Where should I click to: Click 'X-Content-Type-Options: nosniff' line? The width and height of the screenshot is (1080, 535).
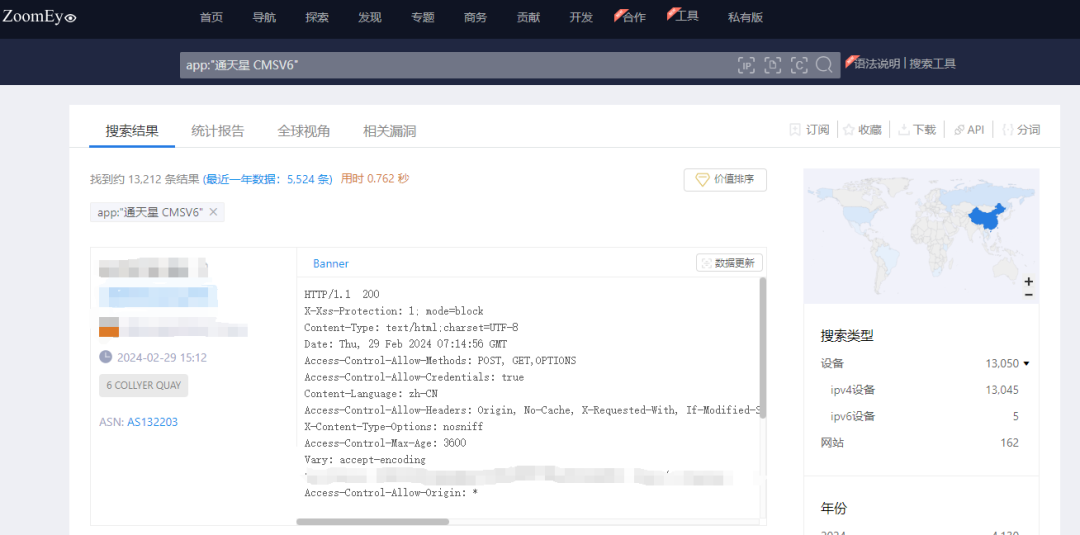[393, 427]
